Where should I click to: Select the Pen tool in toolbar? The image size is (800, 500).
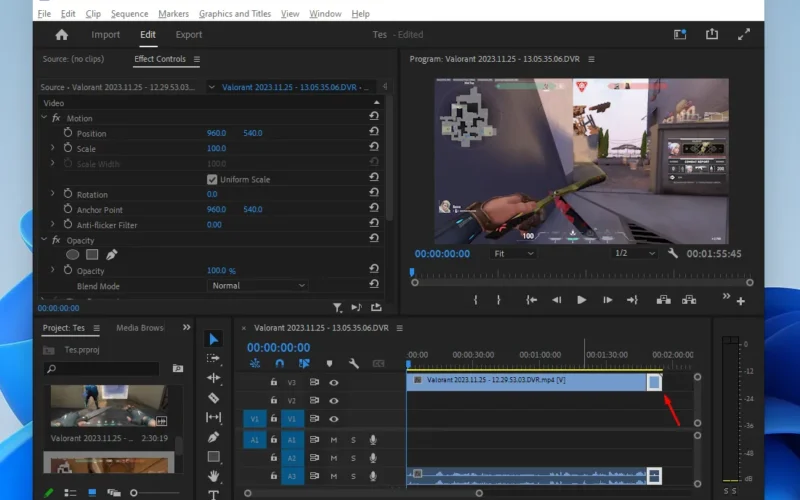pos(214,437)
